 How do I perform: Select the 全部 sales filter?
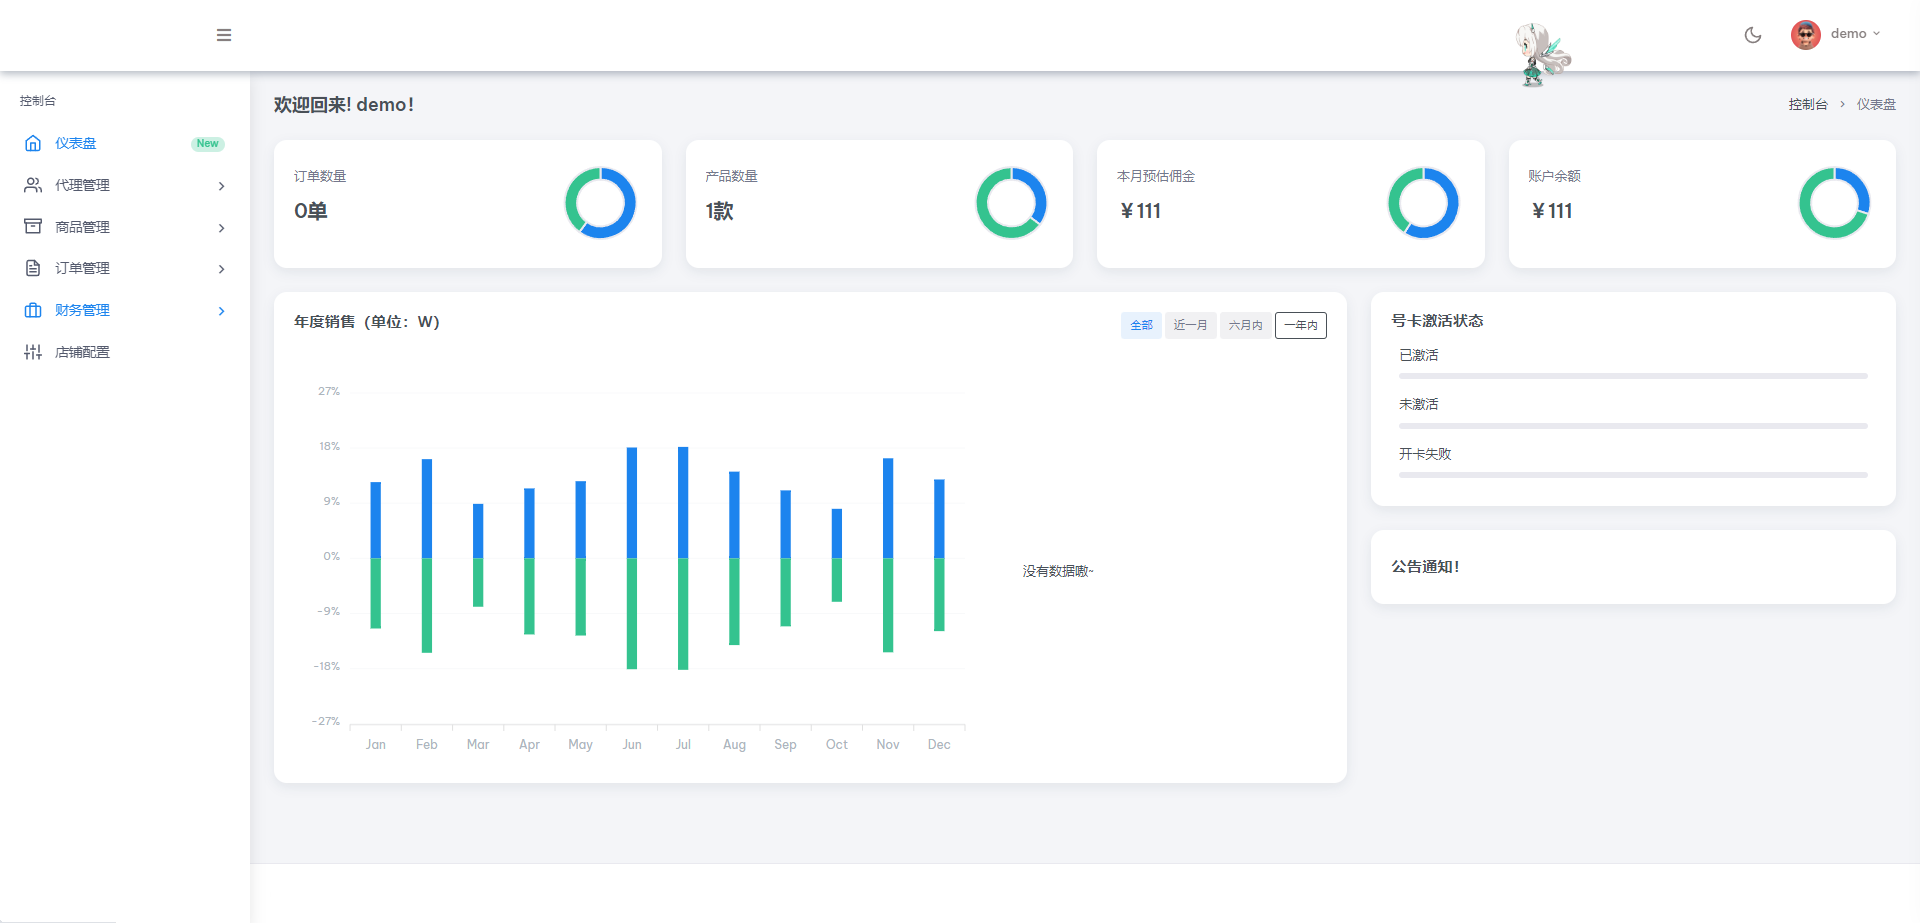(1141, 325)
